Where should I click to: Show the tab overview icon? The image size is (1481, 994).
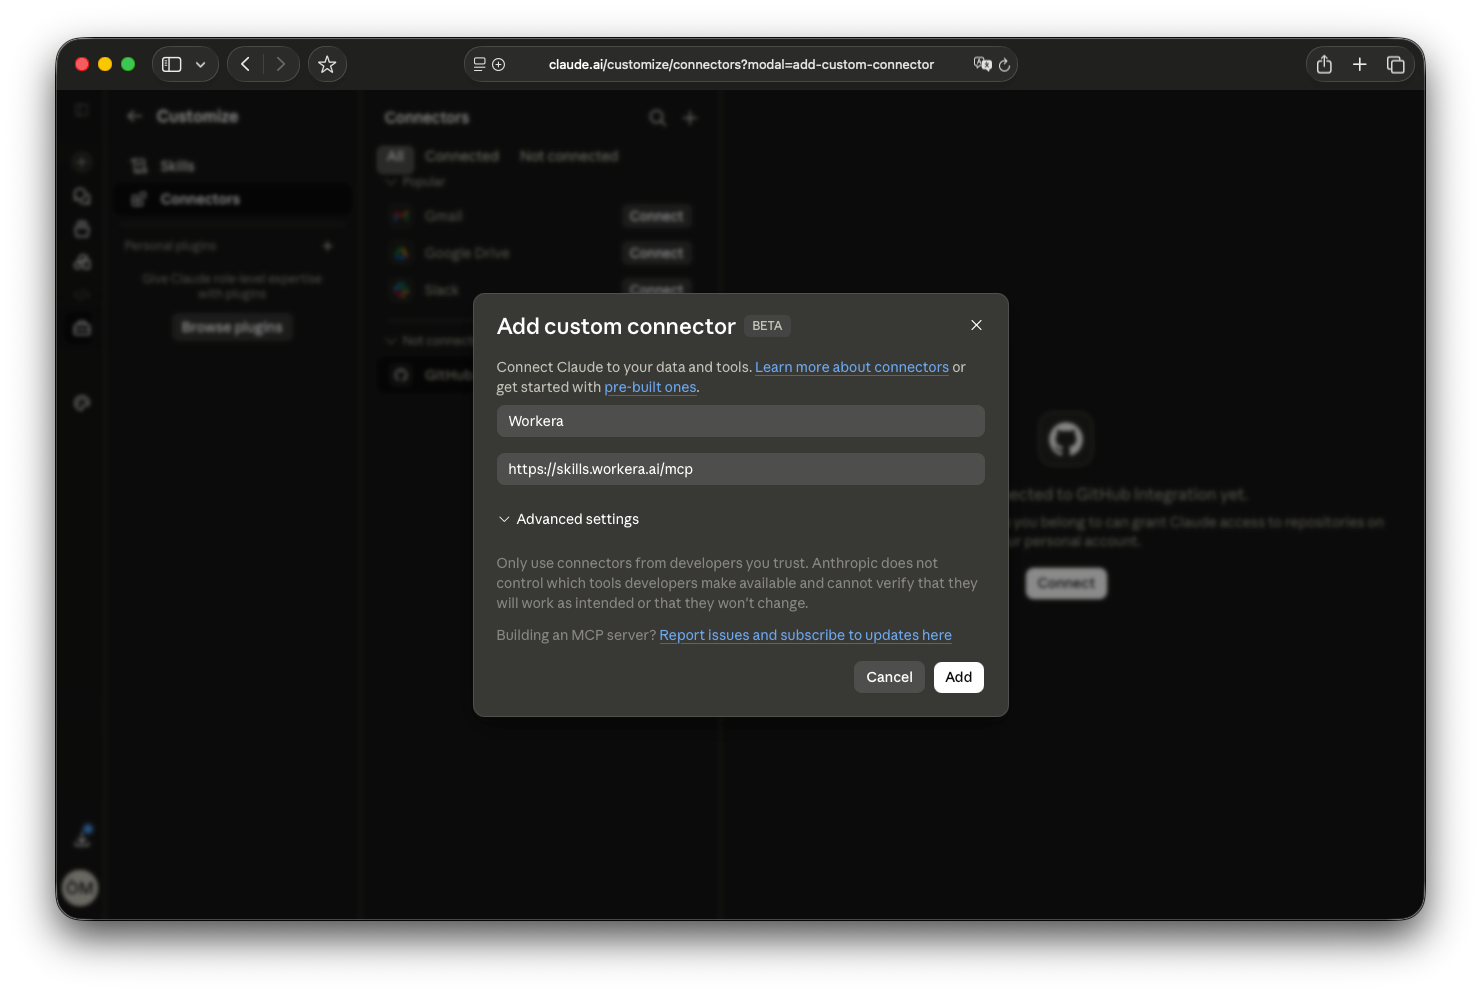tap(1396, 64)
